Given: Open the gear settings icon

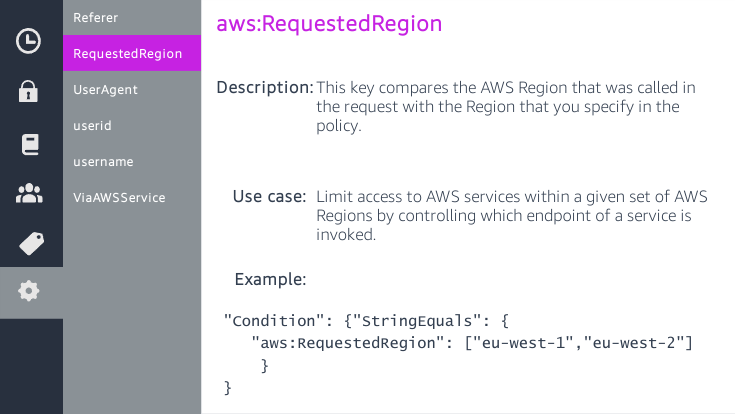Looking at the screenshot, I should [29, 292].
